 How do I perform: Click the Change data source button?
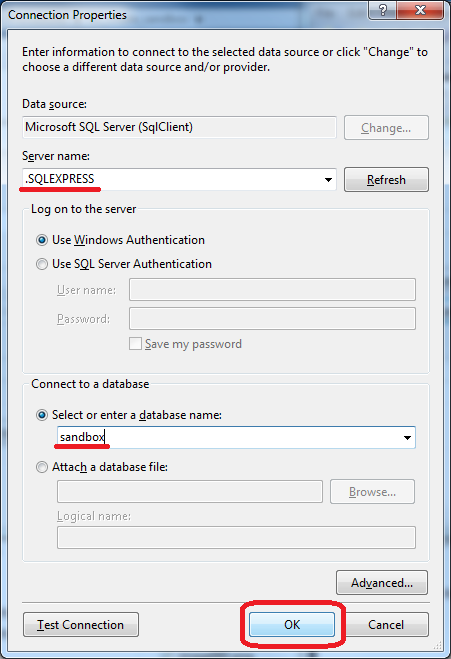(386, 128)
